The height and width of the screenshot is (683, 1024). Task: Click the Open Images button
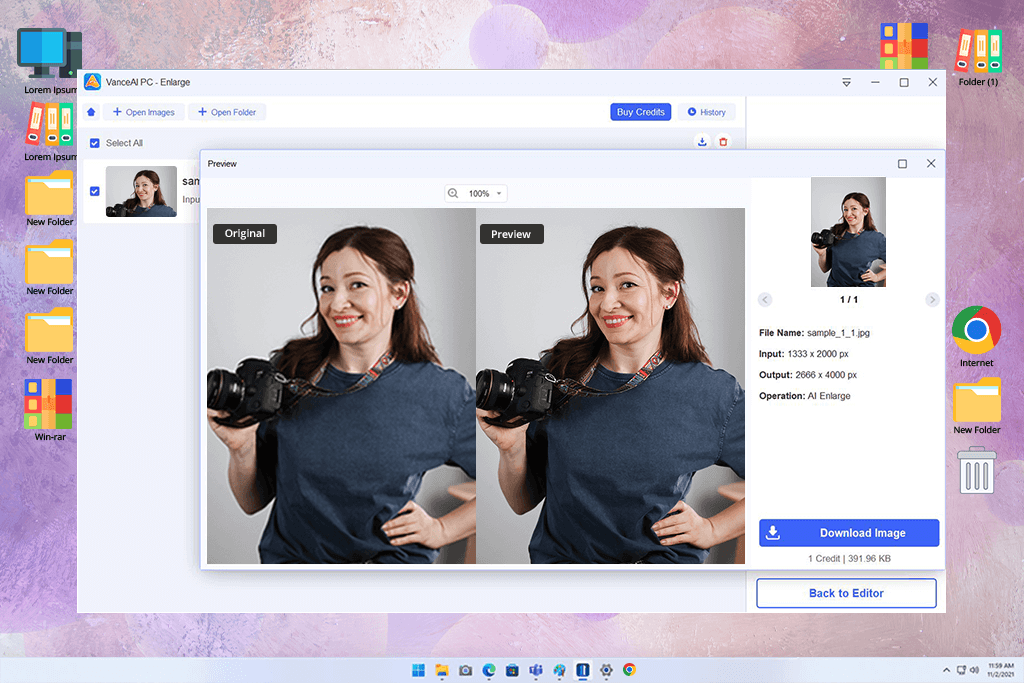click(144, 112)
